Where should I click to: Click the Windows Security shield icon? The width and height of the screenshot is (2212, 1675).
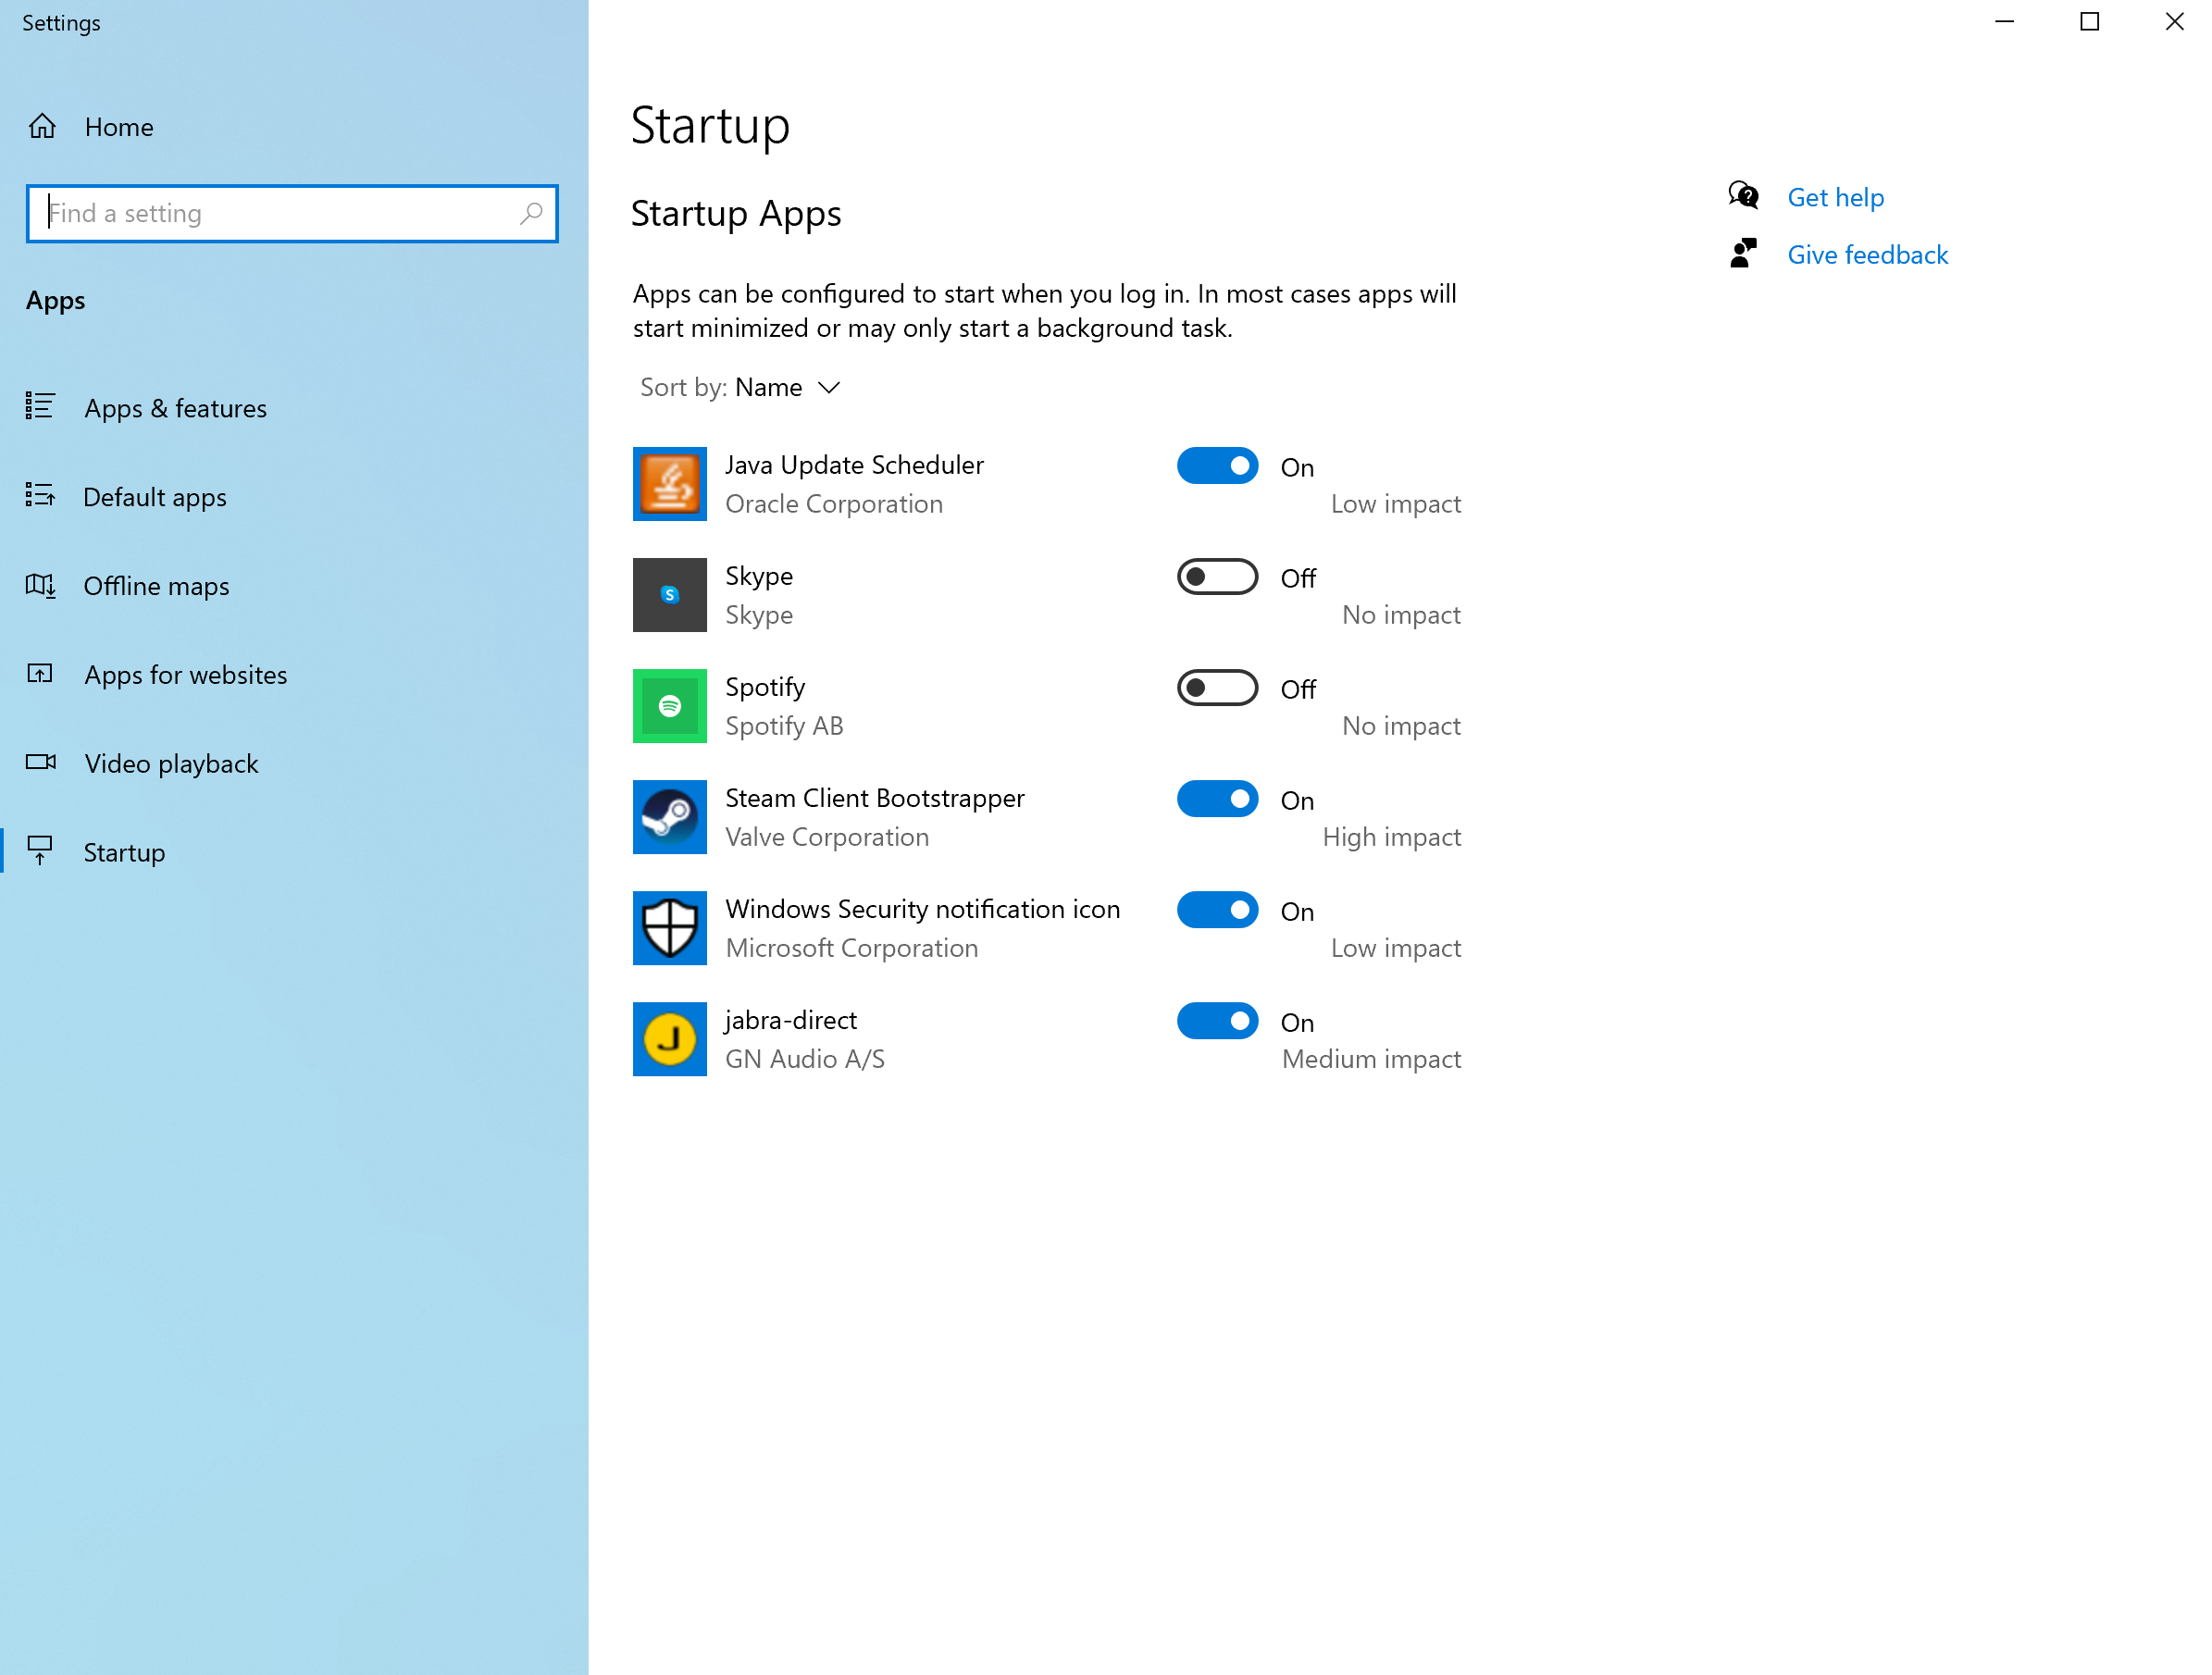(x=669, y=928)
